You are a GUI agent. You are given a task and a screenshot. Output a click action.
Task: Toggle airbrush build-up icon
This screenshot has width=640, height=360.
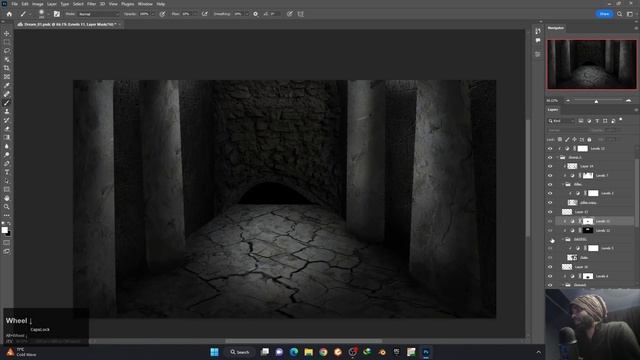205,14
